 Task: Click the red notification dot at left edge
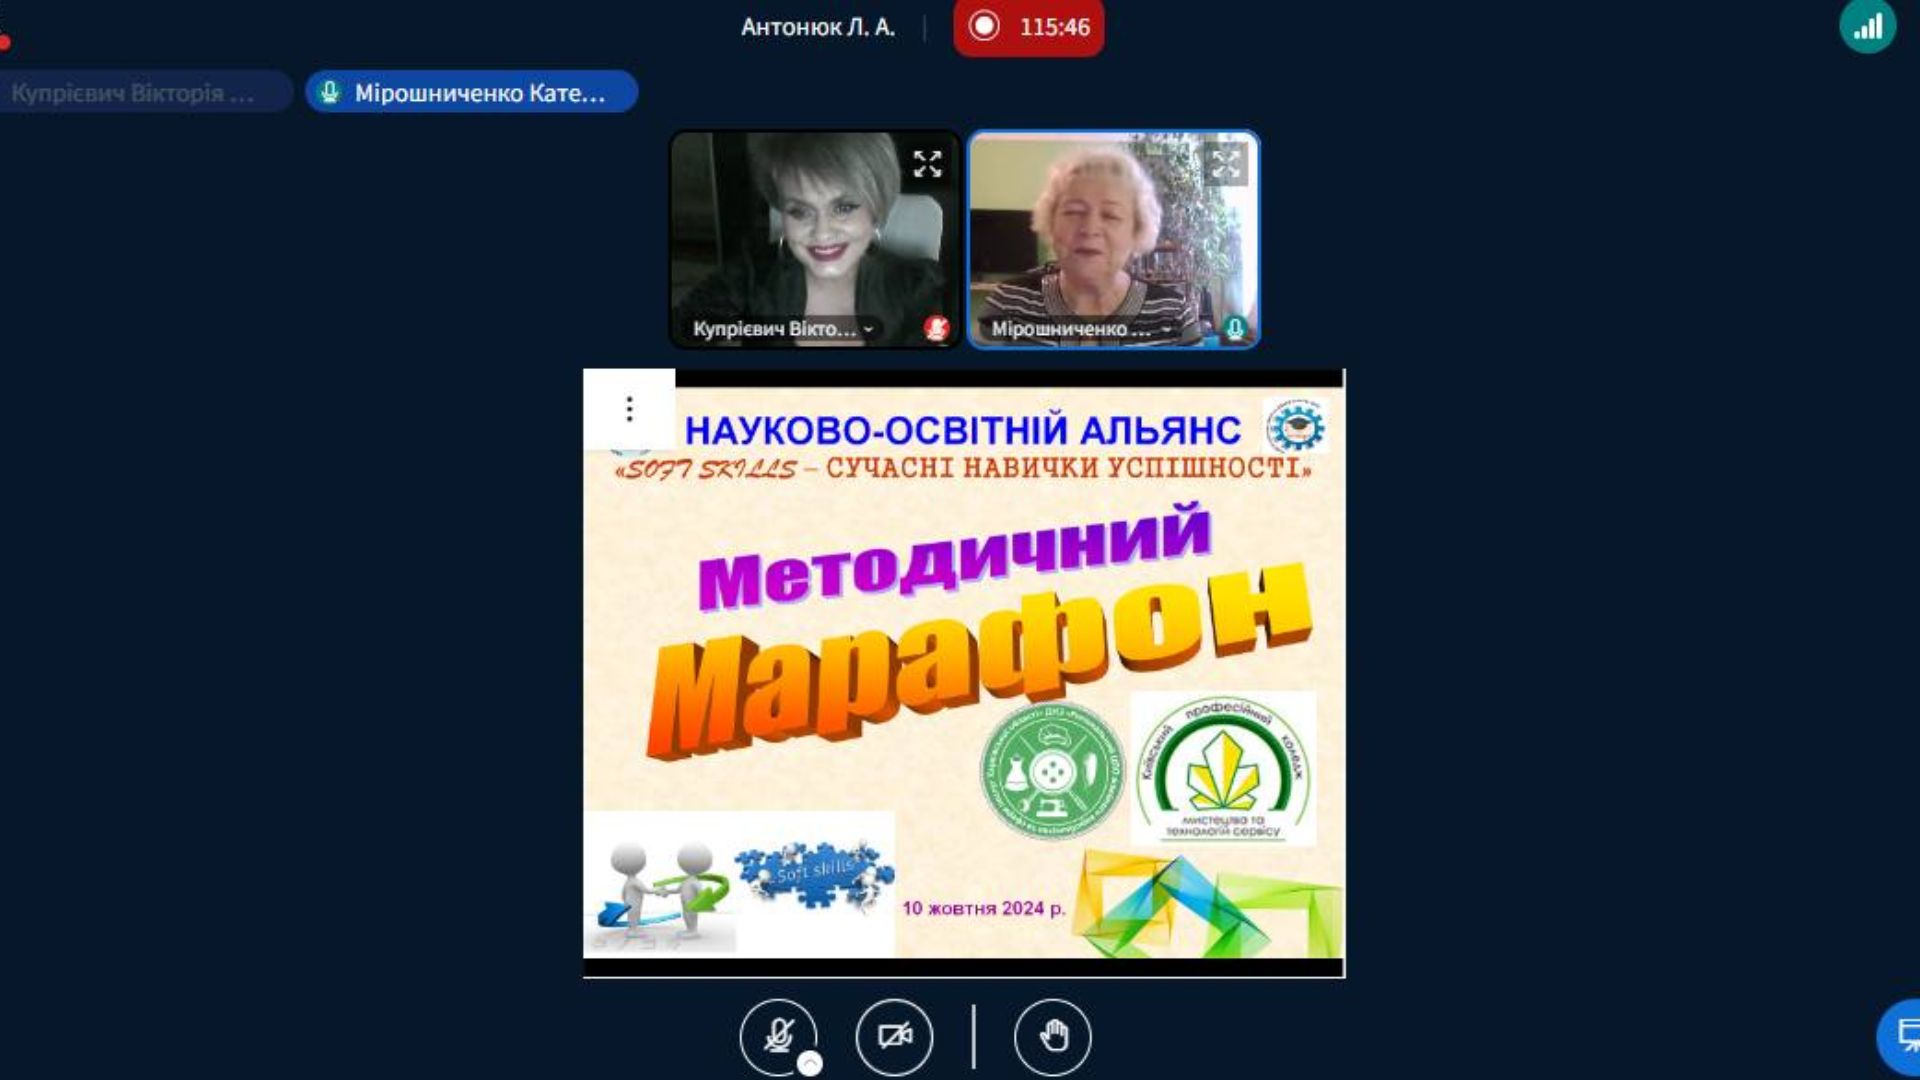(x=4, y=42)
